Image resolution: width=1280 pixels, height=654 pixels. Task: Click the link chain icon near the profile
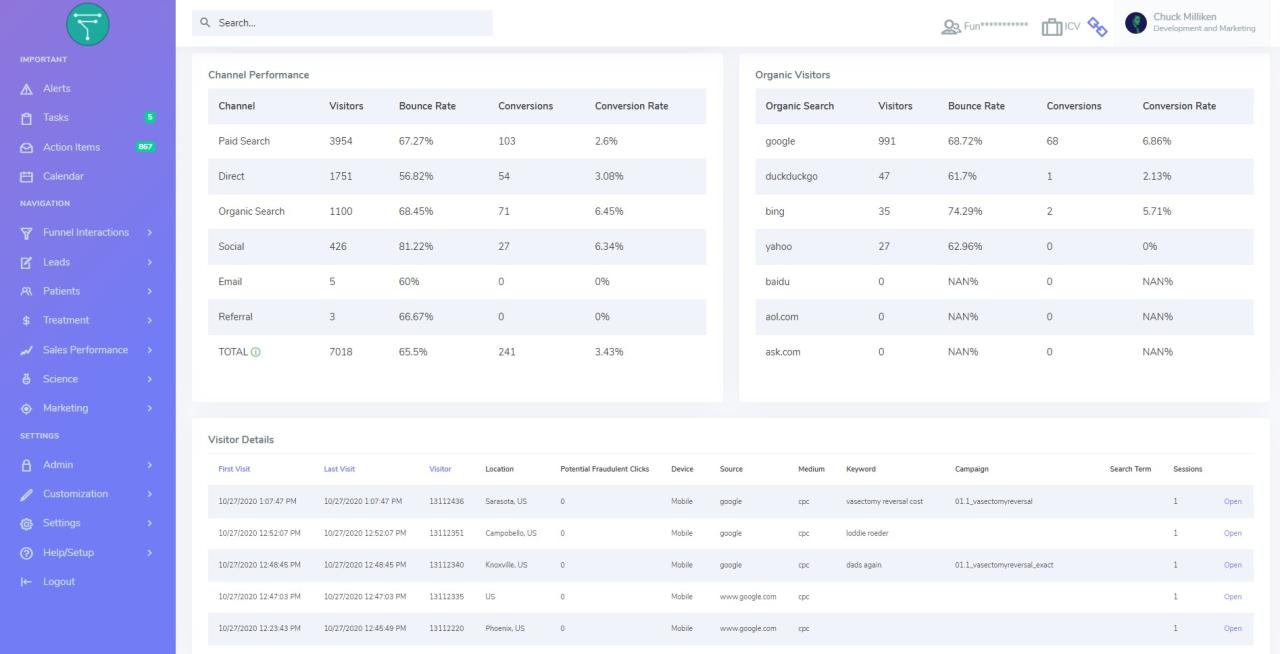[x=1097, y=27]
